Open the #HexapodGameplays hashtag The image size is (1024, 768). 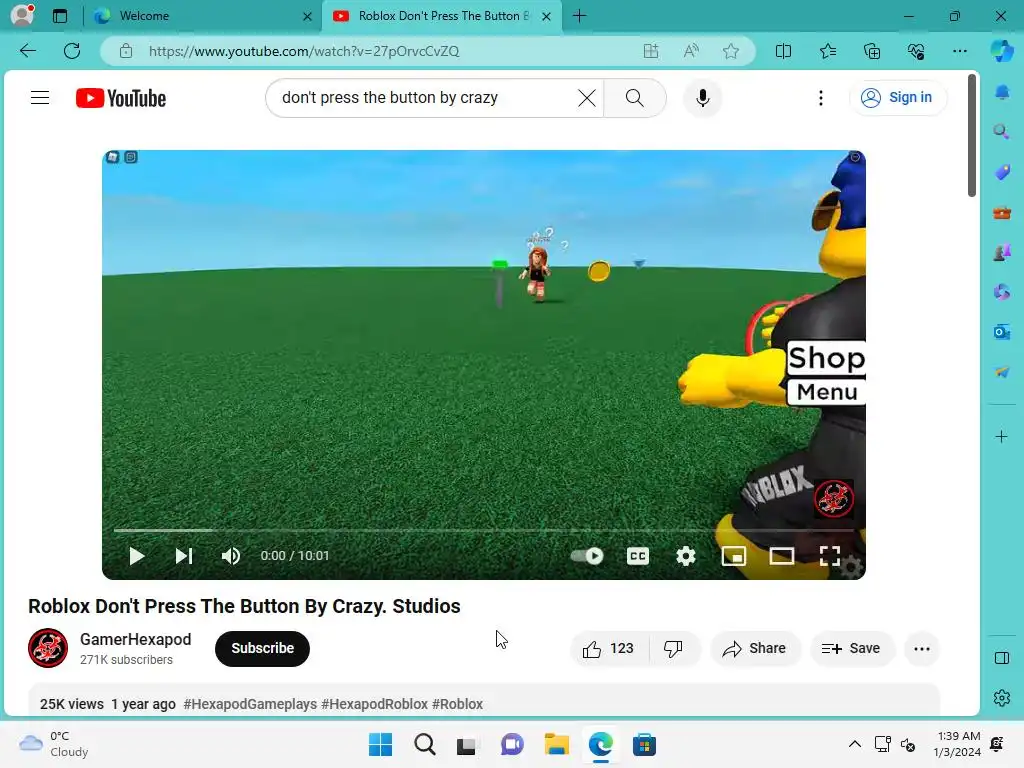click(250, 704)
